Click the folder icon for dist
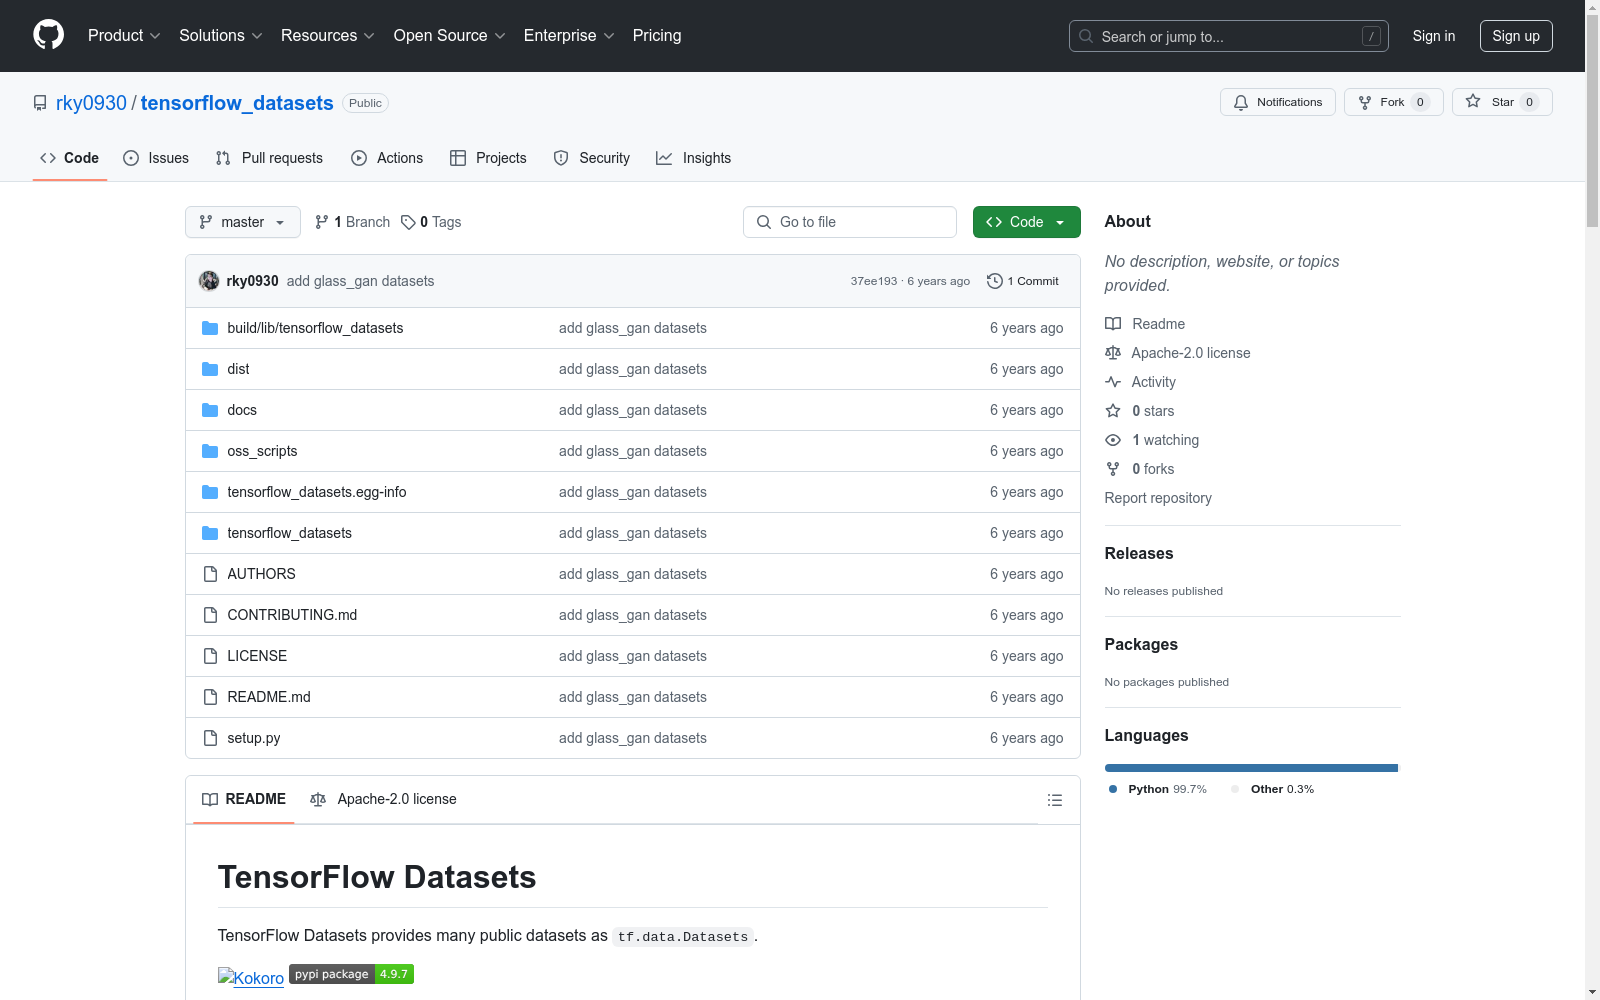Screen dimensions: 1600x1000 [210, 369]
